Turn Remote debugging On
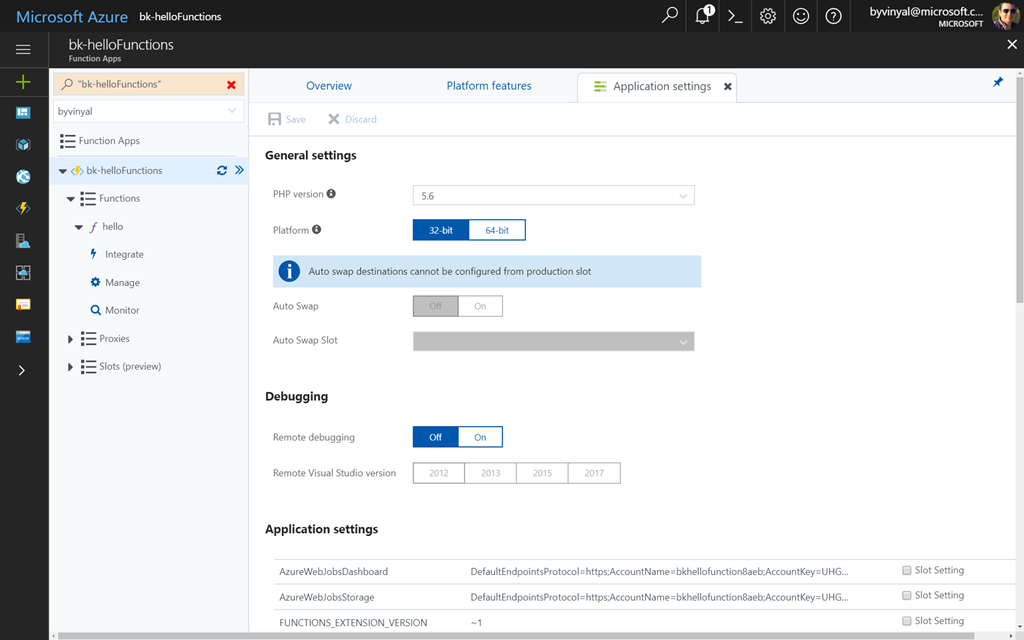Image resolution: width=1024 pixels, height=640 pixels. click(480, 437)
